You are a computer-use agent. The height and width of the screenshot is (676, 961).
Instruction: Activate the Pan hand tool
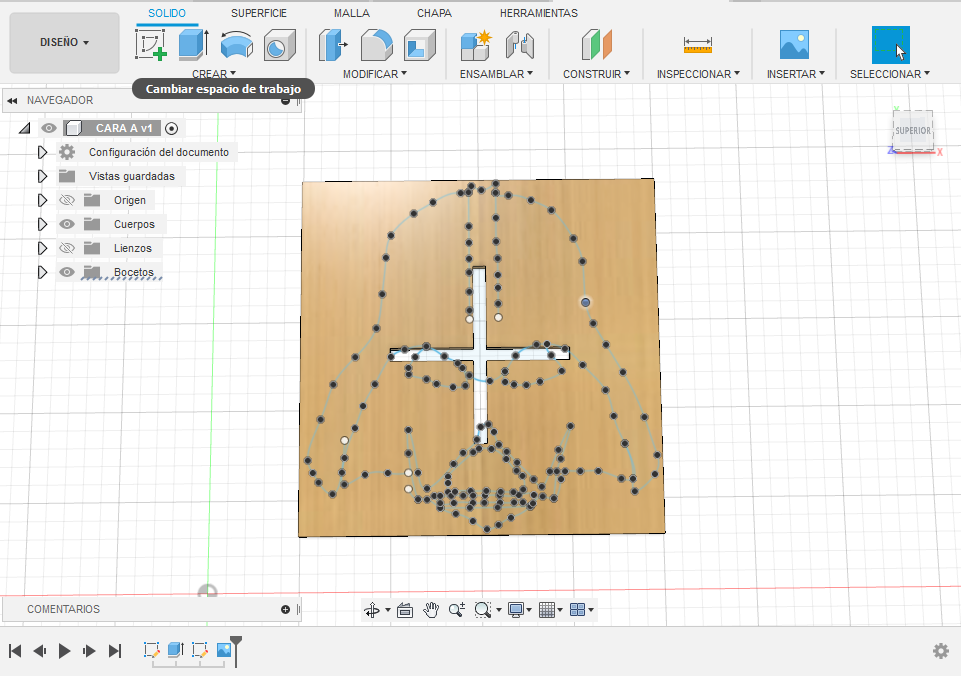pyautogui.click(x=431, y=609)
